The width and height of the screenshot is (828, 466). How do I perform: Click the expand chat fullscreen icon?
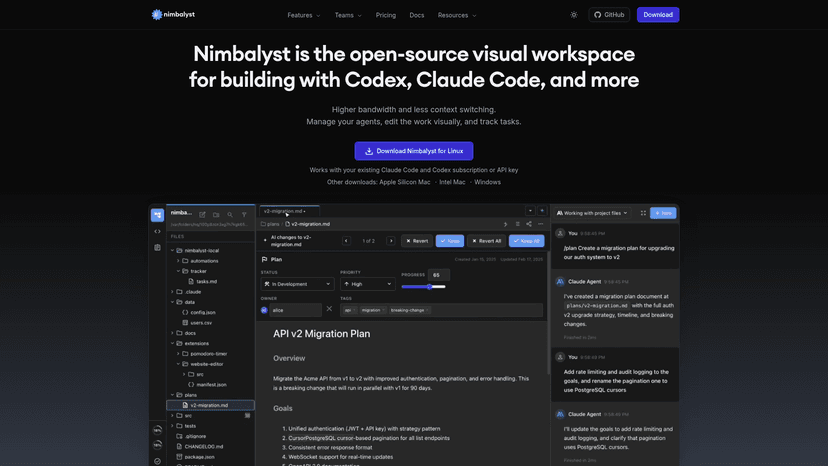[x=643, y=213]
